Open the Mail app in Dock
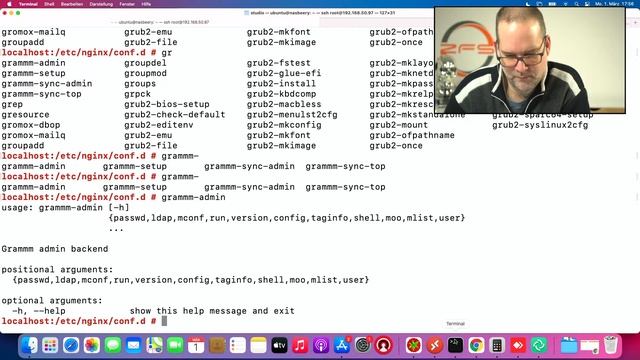 pyautogui.click(x=133, y=345)
